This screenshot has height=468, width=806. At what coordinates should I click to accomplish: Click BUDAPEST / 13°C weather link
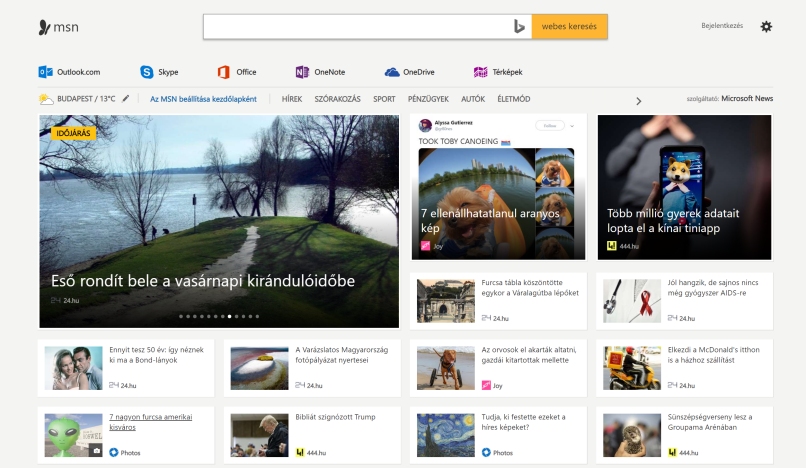(x=86, y=99)
